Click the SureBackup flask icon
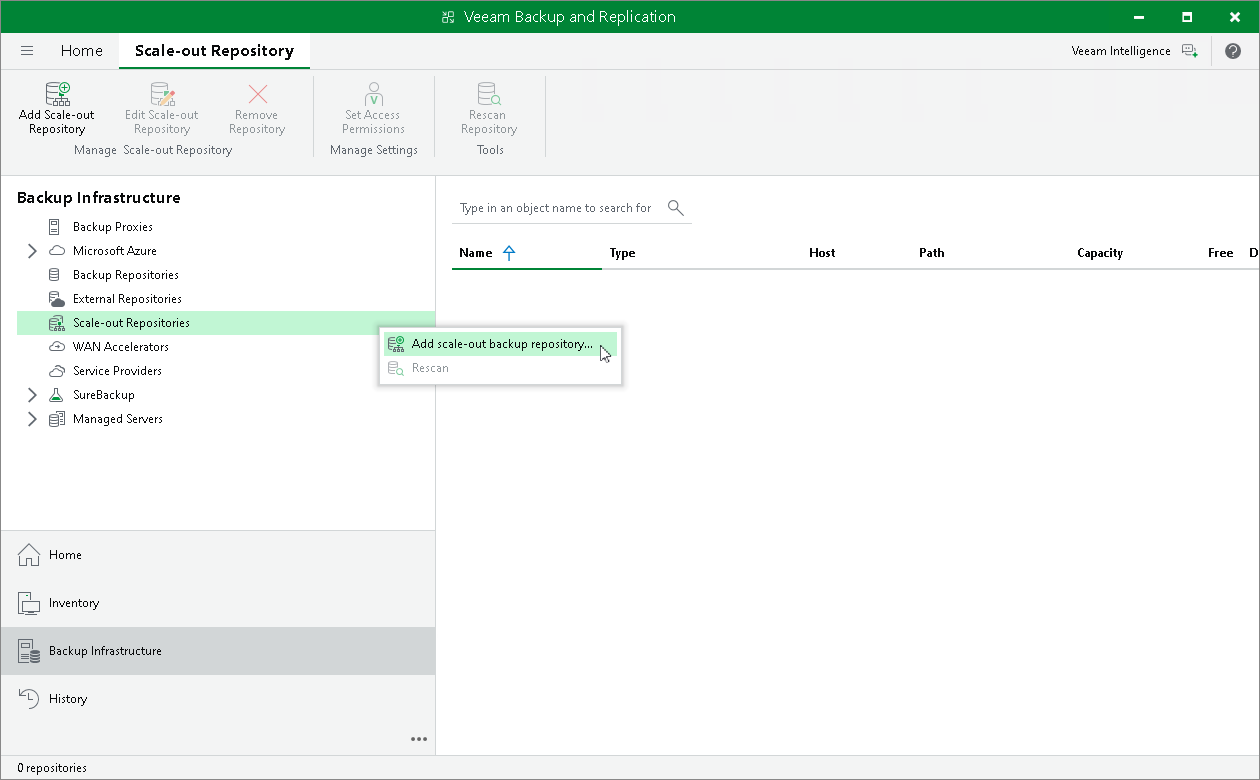Screen dimensions: 1260x780 pyautogui.click(x=56, y=395)
